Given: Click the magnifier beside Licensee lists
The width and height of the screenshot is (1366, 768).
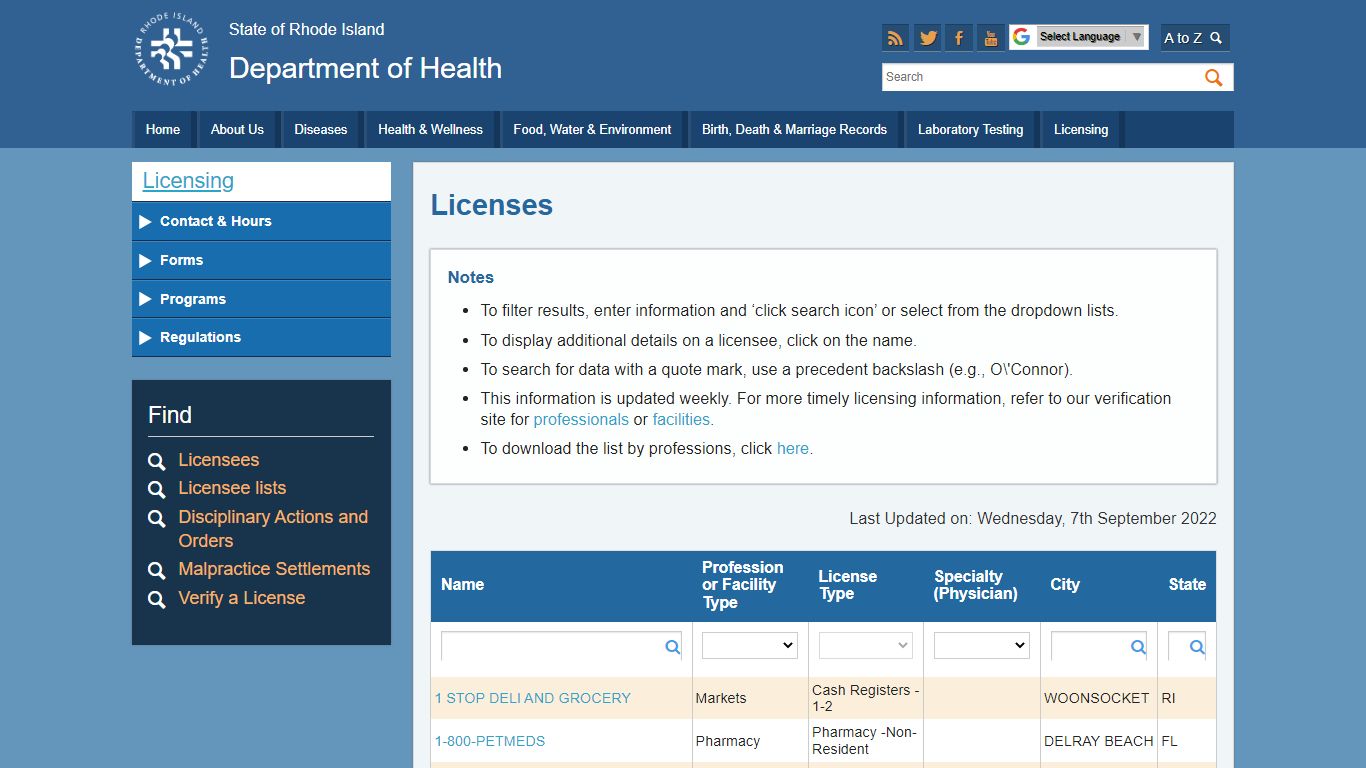Looking at the screenshot, I should [156, 489].
